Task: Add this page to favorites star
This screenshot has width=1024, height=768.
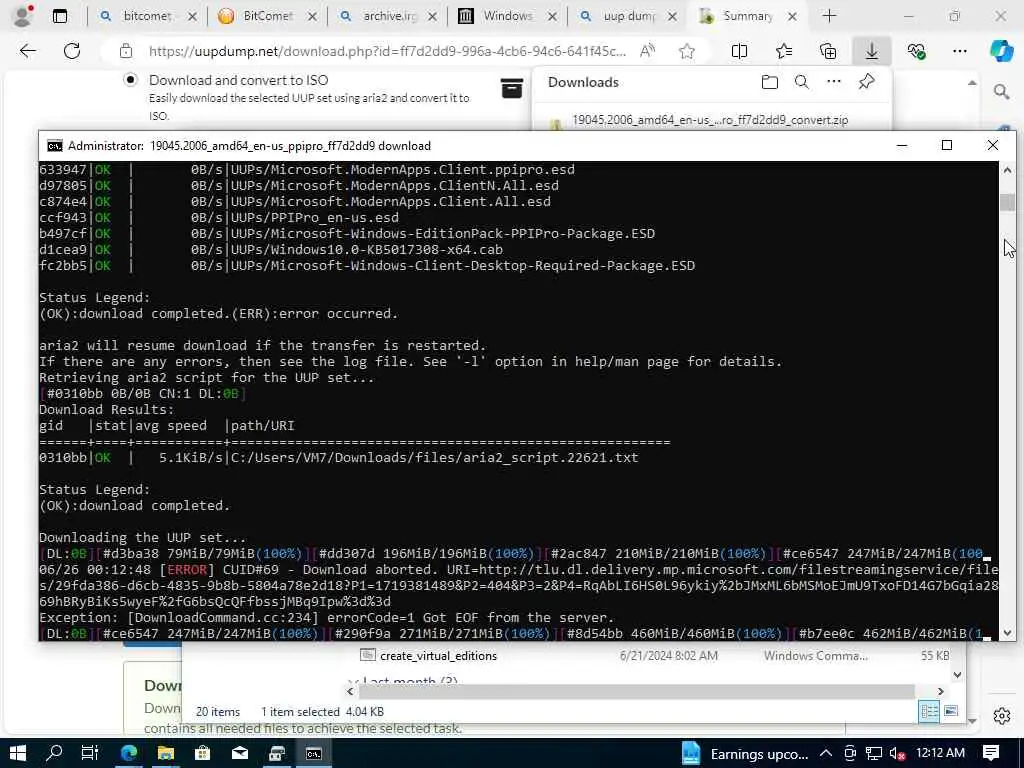Action: click(x=686, y=51)
